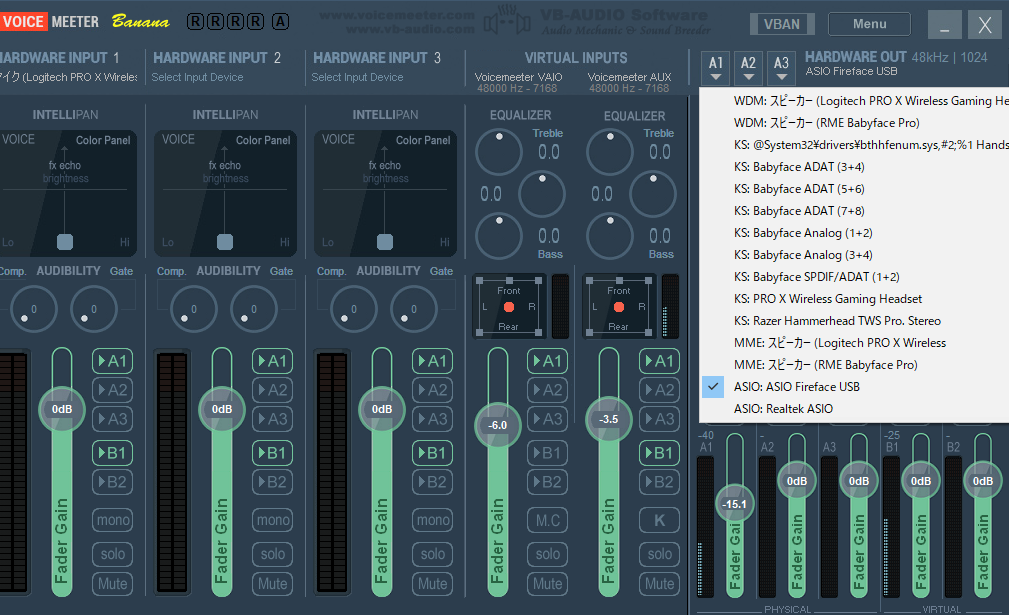Click Hardware Input 1 Comp knob
This screenshot has height=615, width=1009.
pos(33,309)
